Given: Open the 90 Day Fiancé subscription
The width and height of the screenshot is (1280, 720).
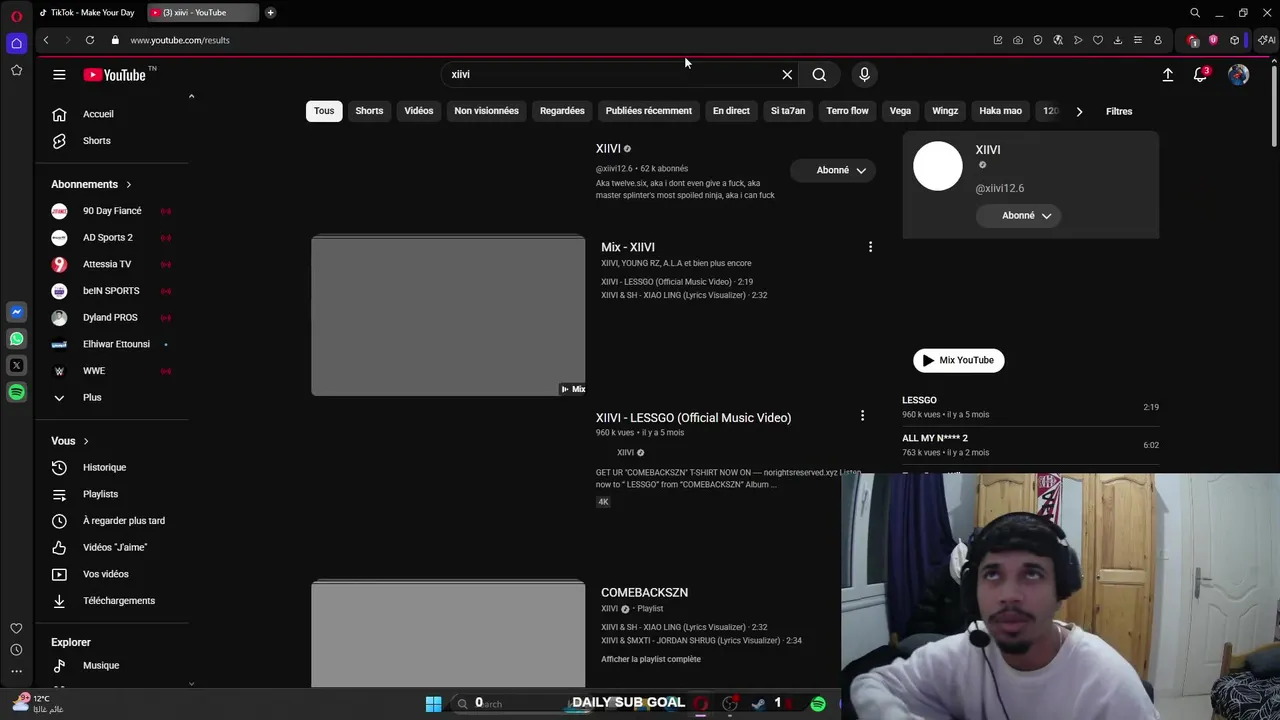Looking at the screenshot, I should [x=112, y=211].
